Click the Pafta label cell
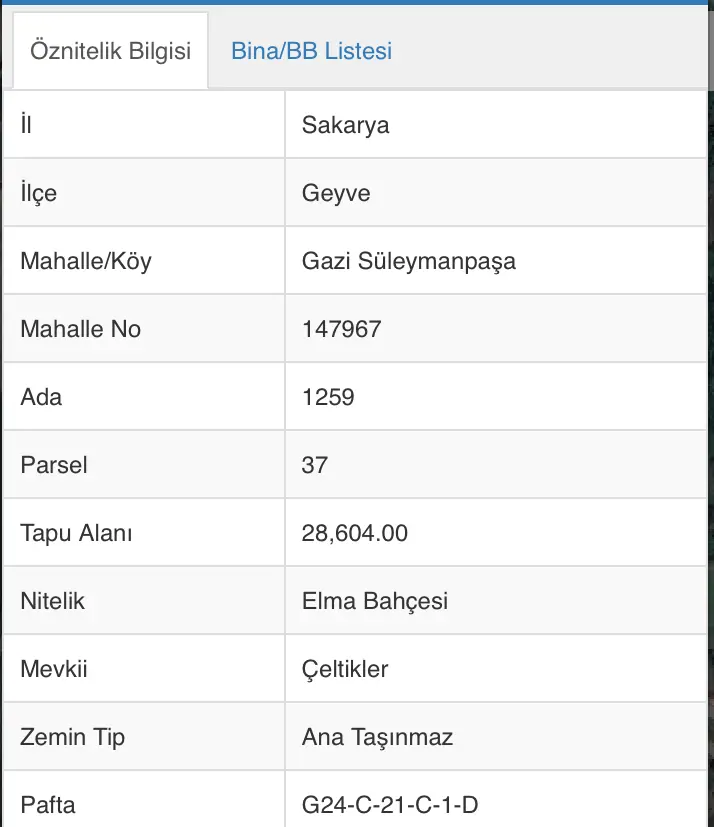 coord(144,799)
